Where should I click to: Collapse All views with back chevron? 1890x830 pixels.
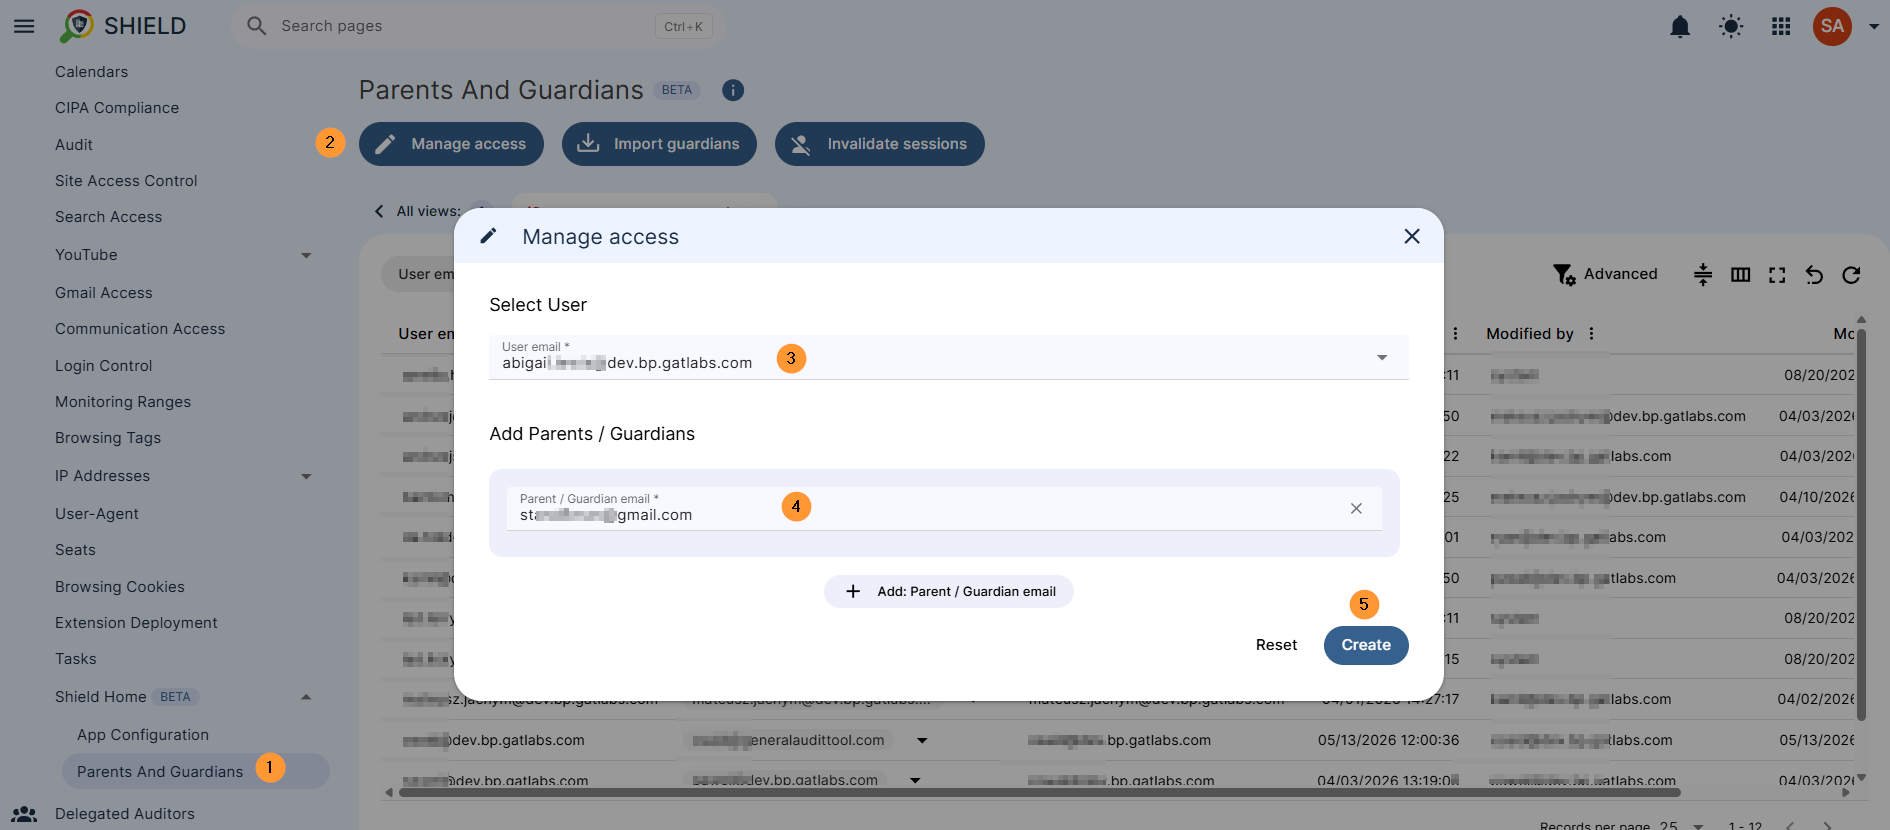pos(379,211)
